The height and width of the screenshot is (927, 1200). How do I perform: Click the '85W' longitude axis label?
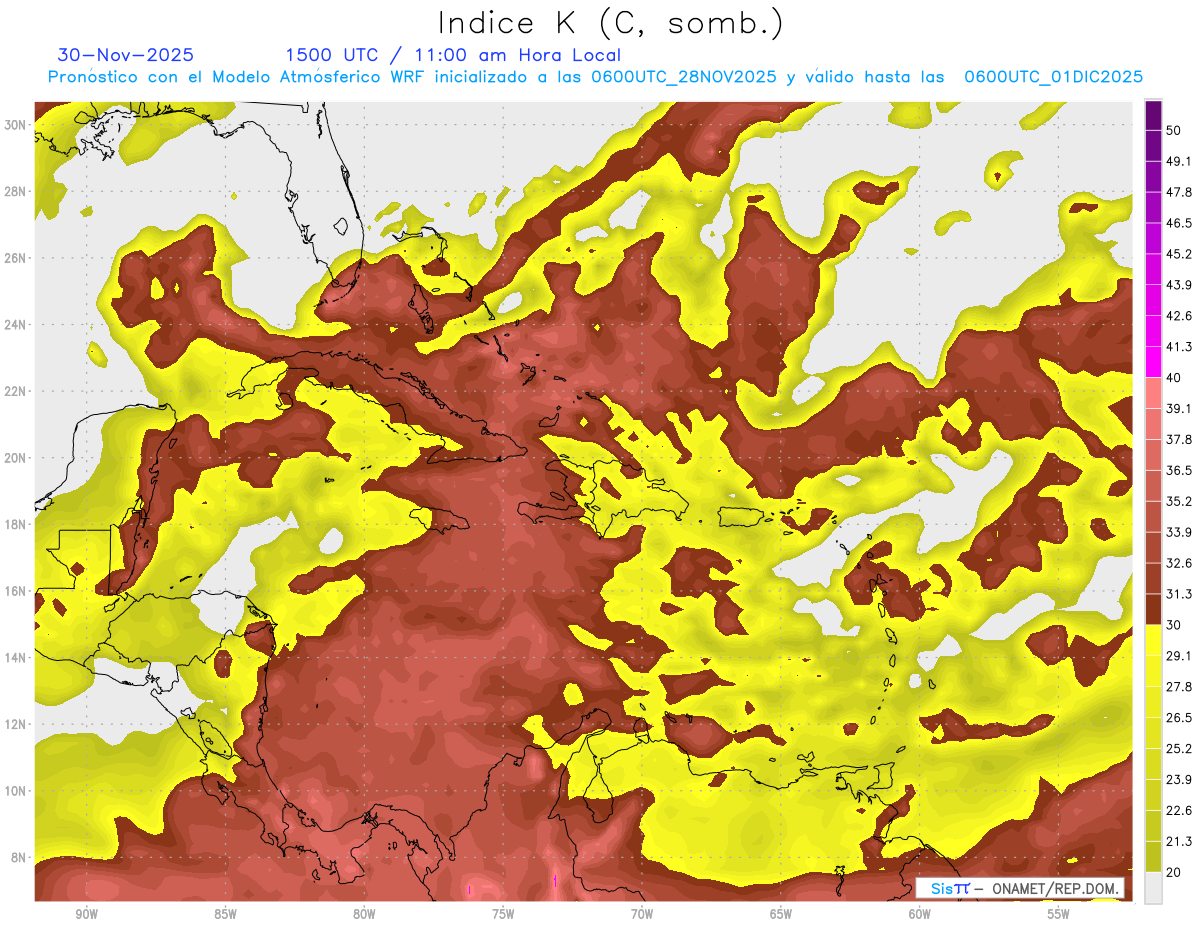(x=225, y=914)
